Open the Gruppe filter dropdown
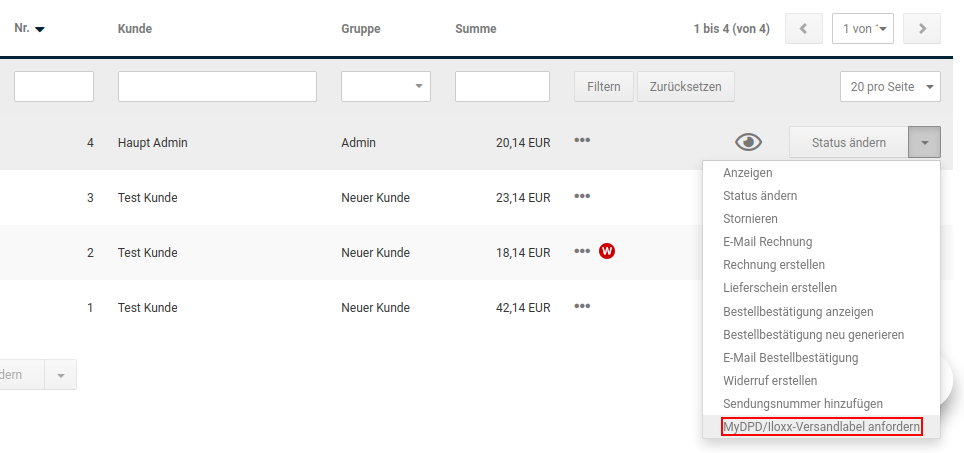Image resolution: width=964 pixels, height=453 pixels. tap(385, 87)
